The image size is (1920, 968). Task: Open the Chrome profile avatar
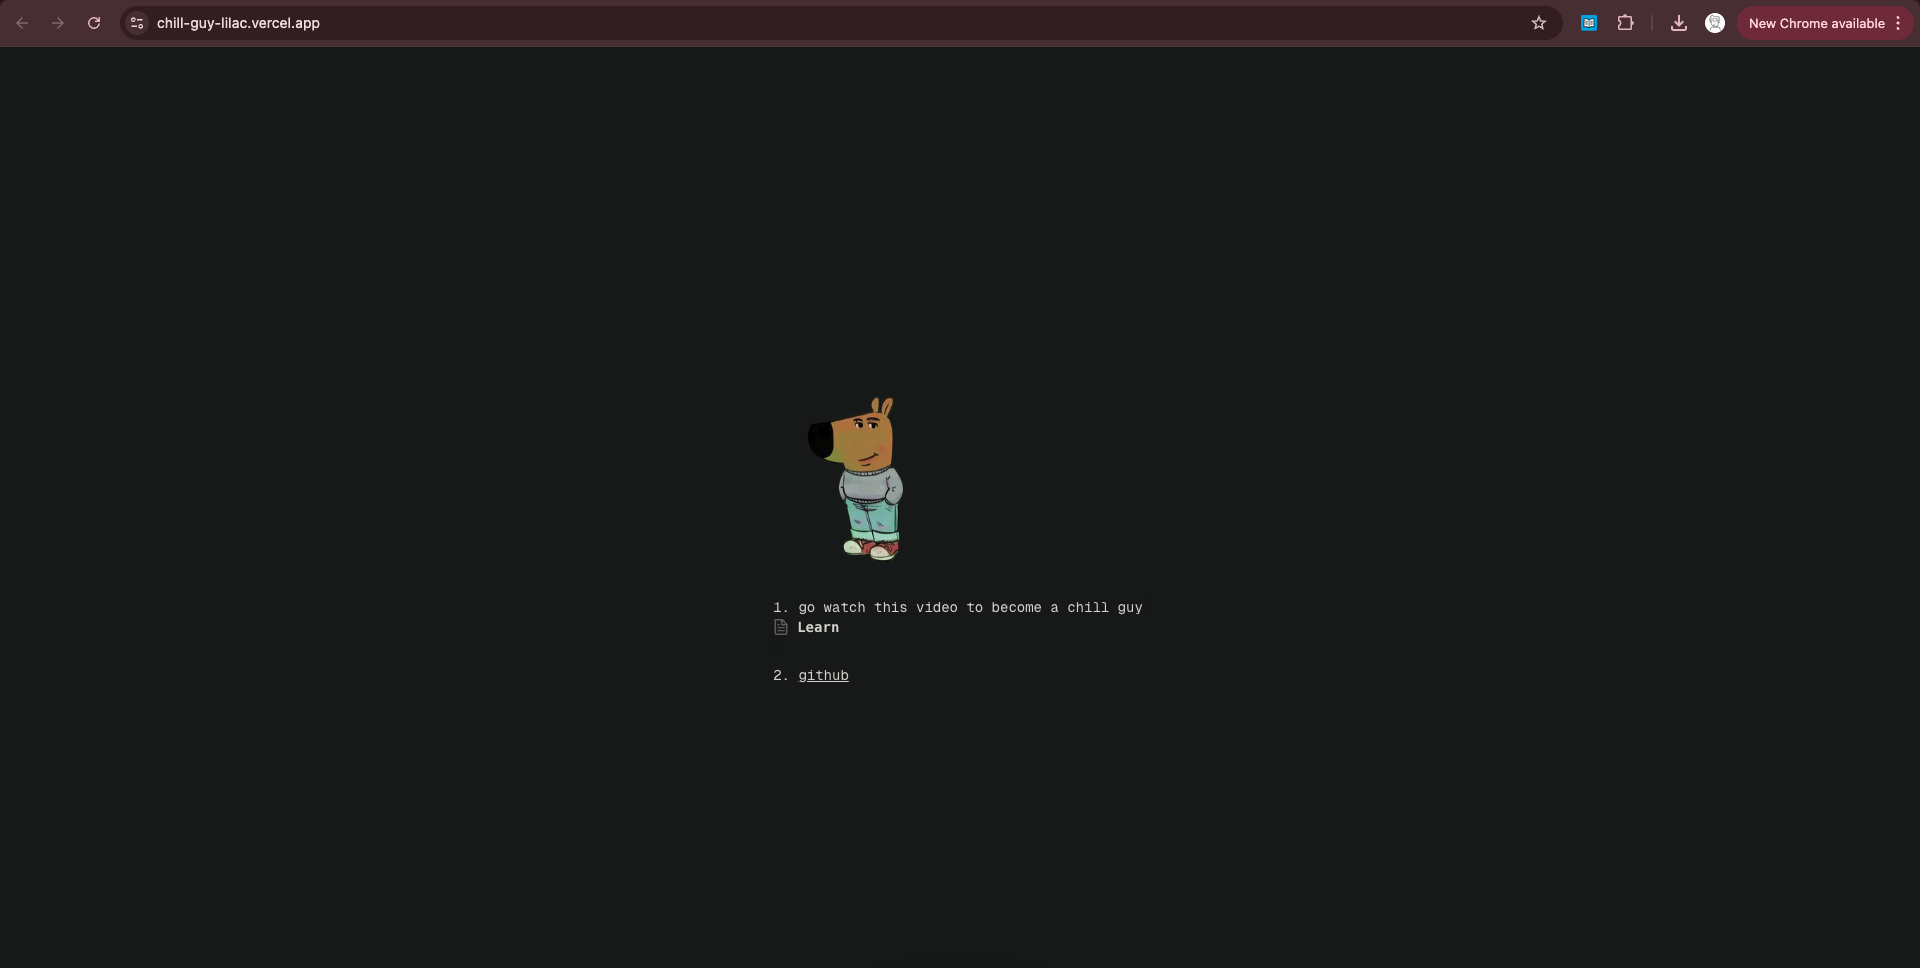pyautogui.click(x=1715, y=23)
